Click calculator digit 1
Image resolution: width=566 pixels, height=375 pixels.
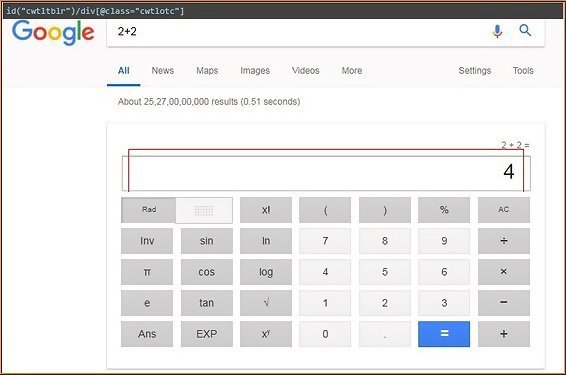[x=325, y=303]
